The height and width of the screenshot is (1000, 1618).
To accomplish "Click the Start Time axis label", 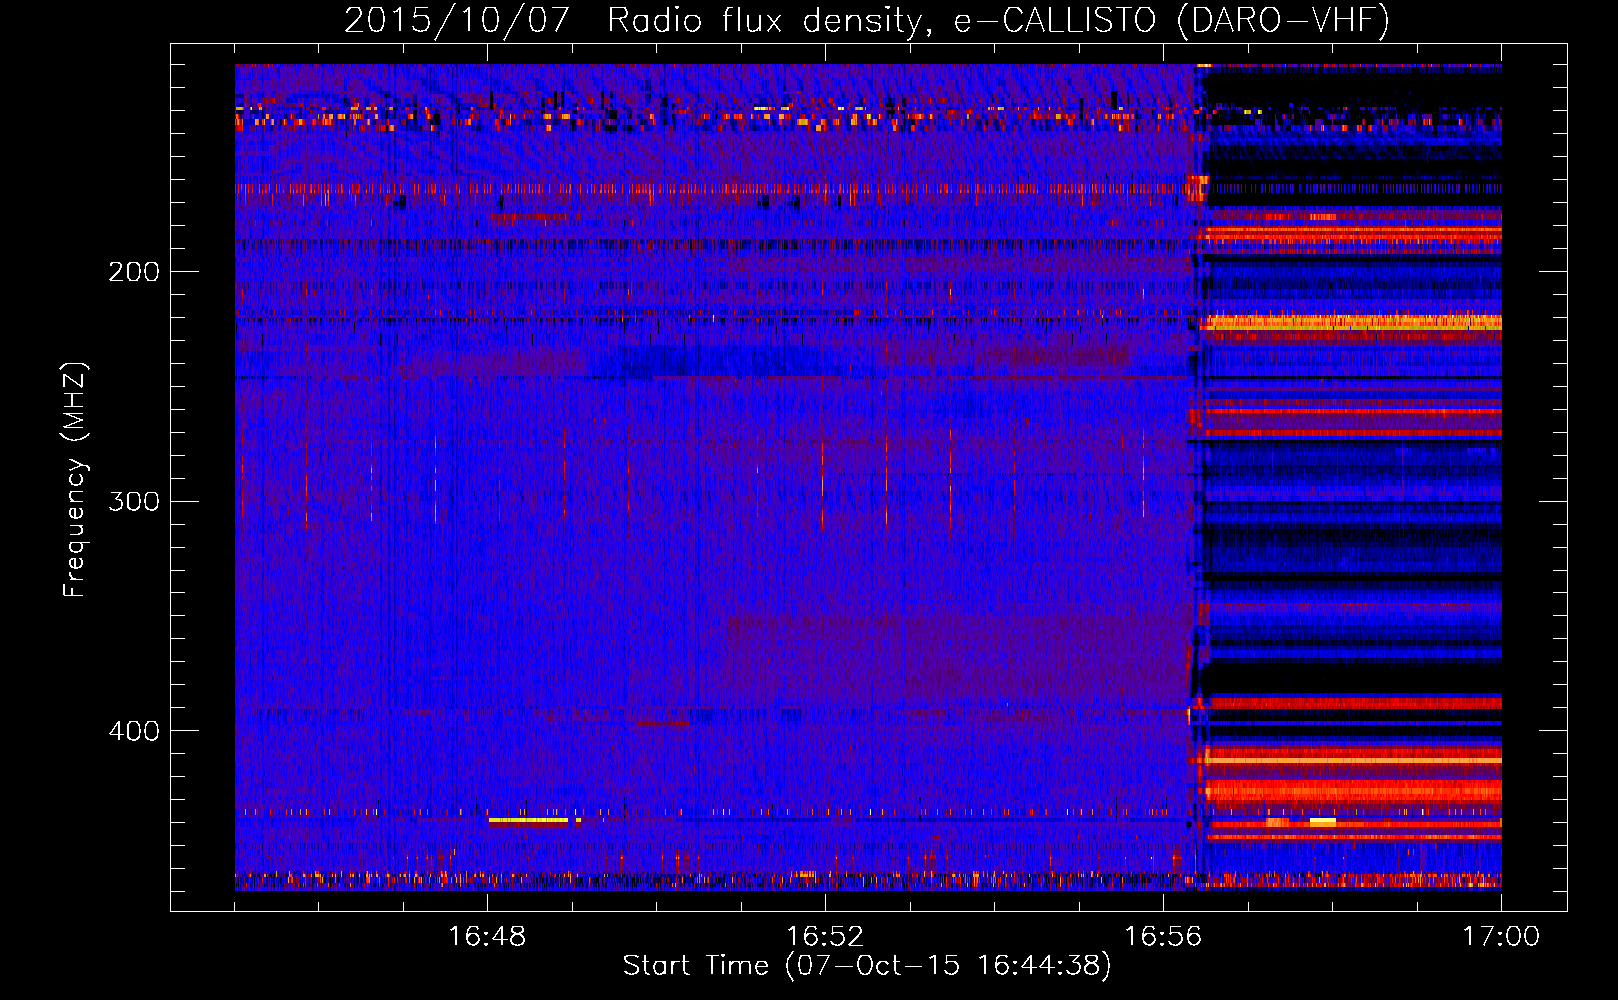I will (x=867, y=966).
